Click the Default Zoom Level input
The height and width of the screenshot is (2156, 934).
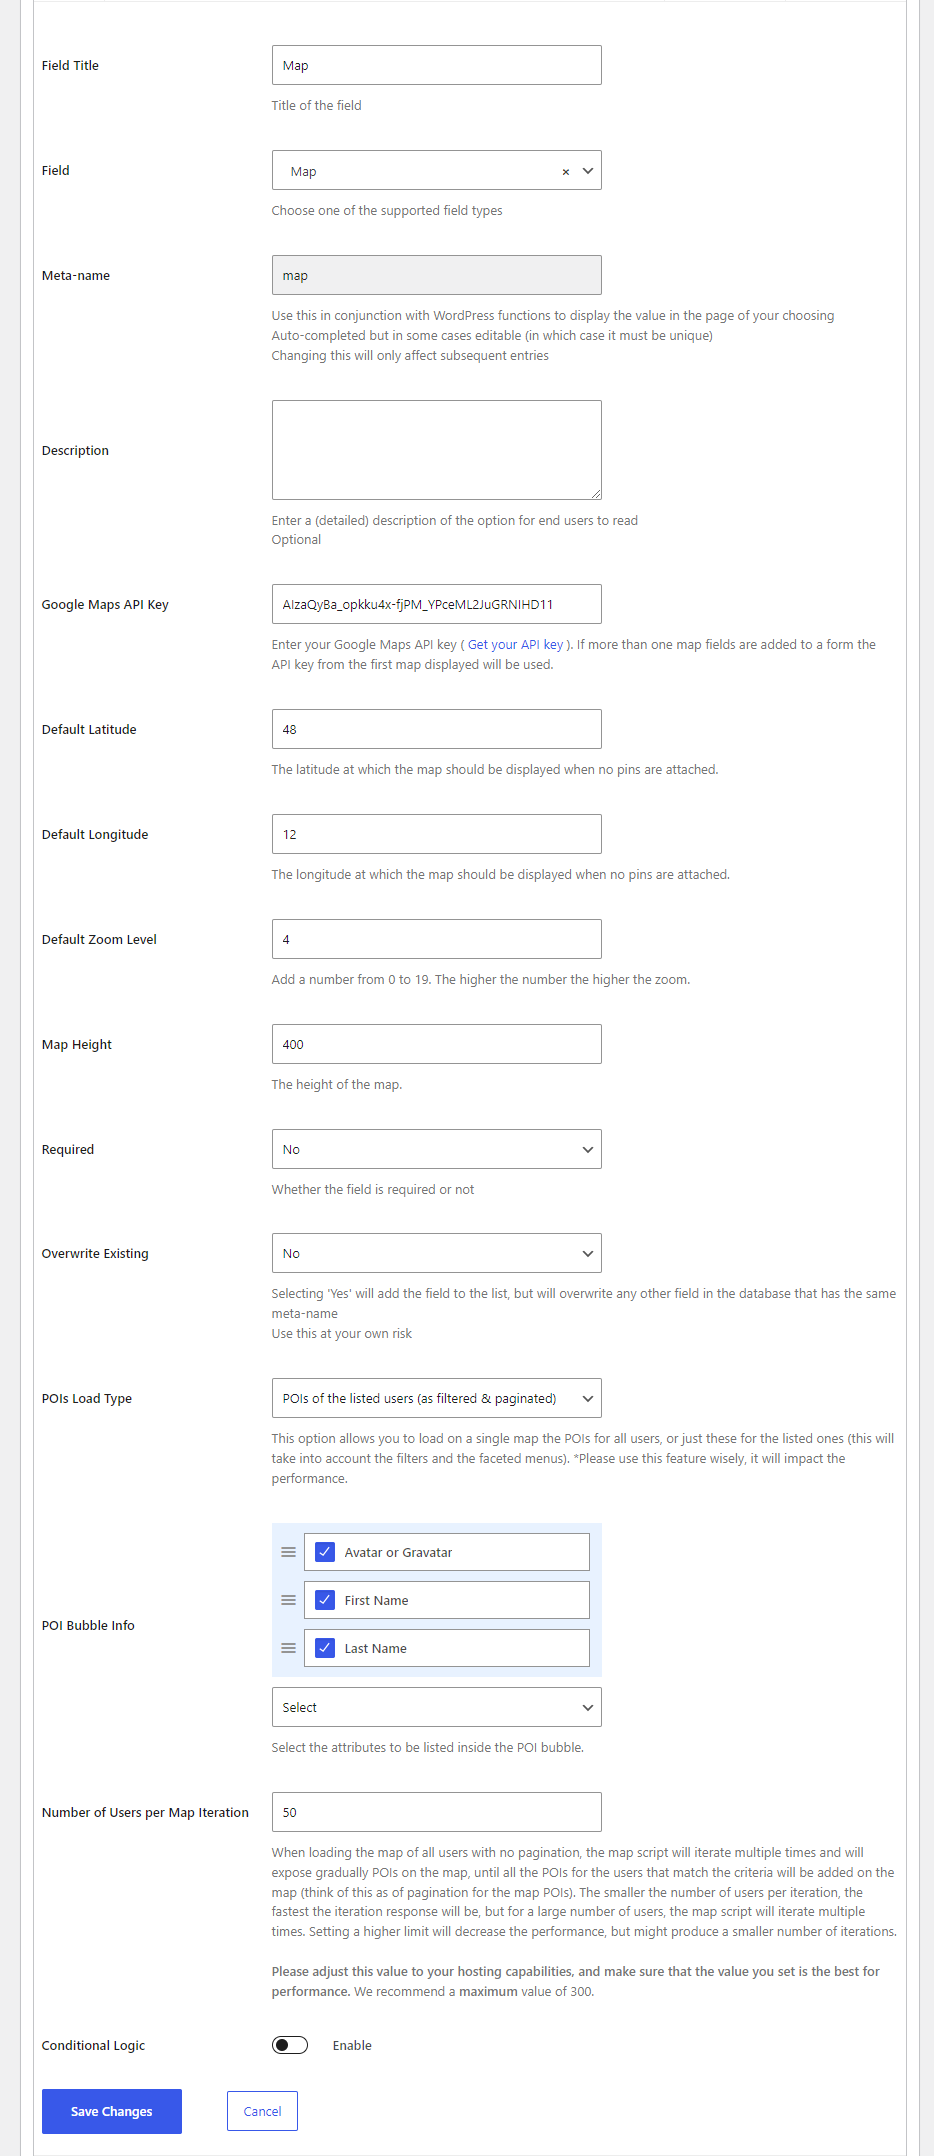436,939
